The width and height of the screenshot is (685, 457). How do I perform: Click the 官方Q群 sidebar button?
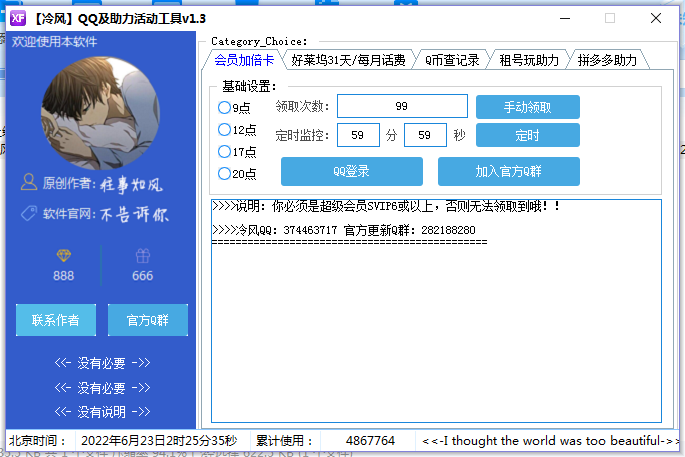coord(148,320)
